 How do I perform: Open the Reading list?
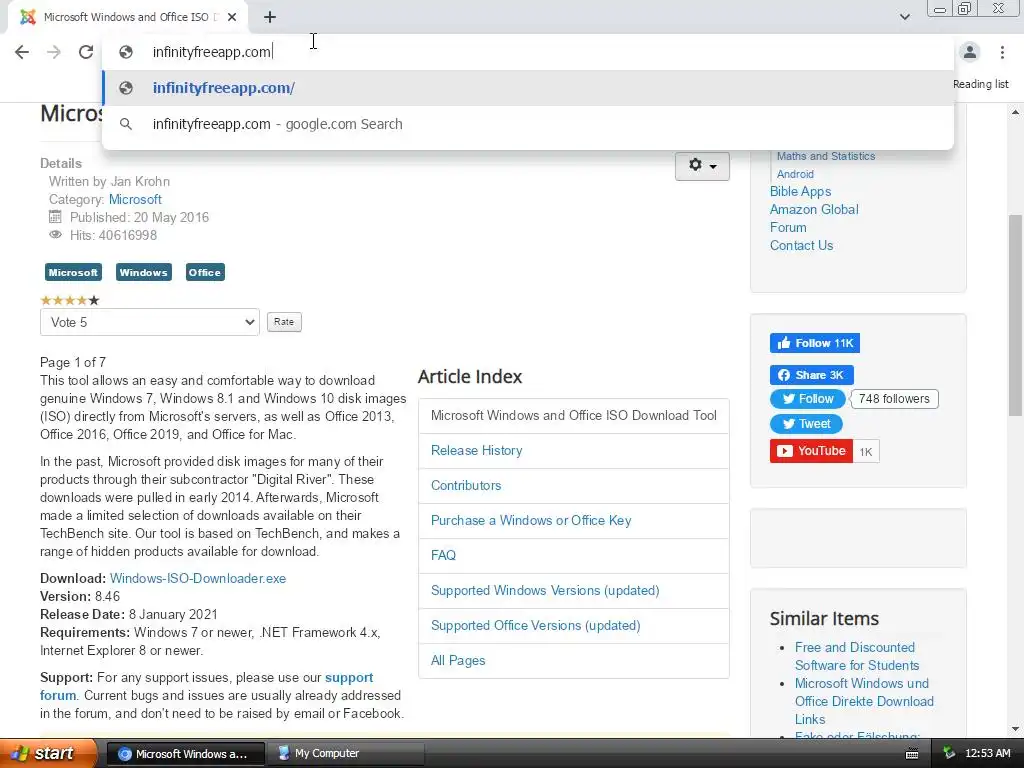coord(980,84)
